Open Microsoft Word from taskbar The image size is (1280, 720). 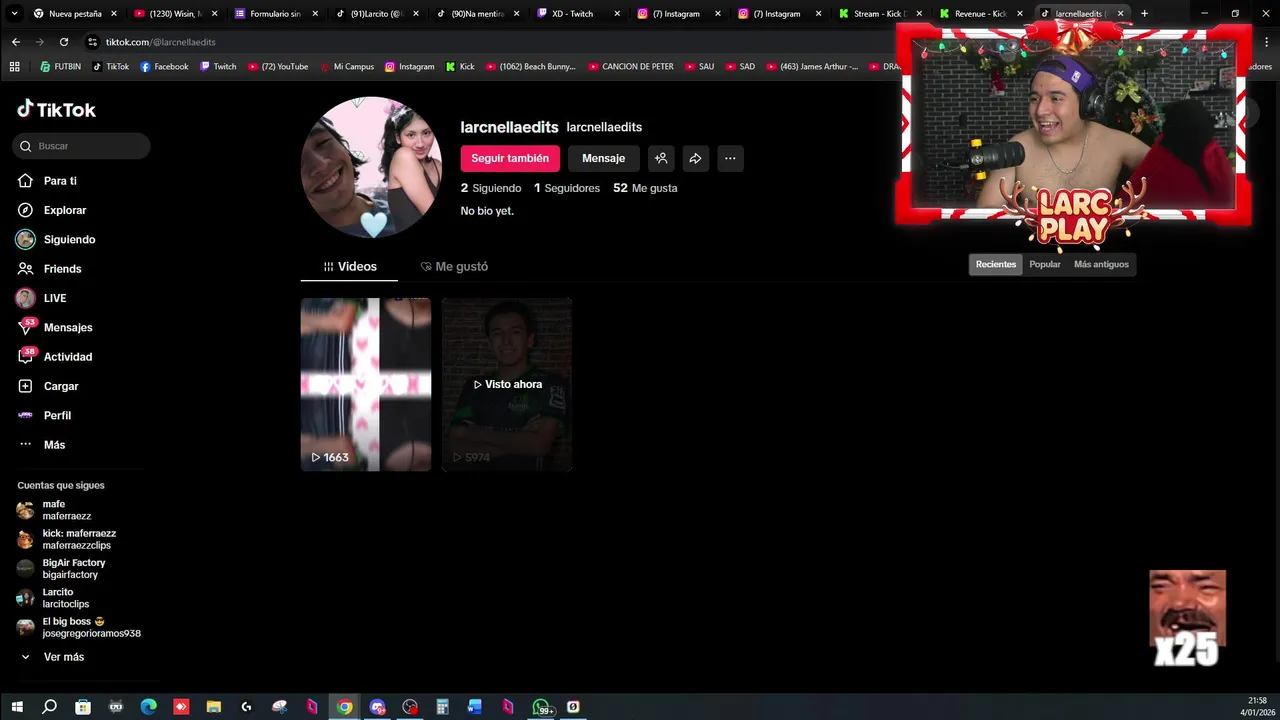pos(475,707)
